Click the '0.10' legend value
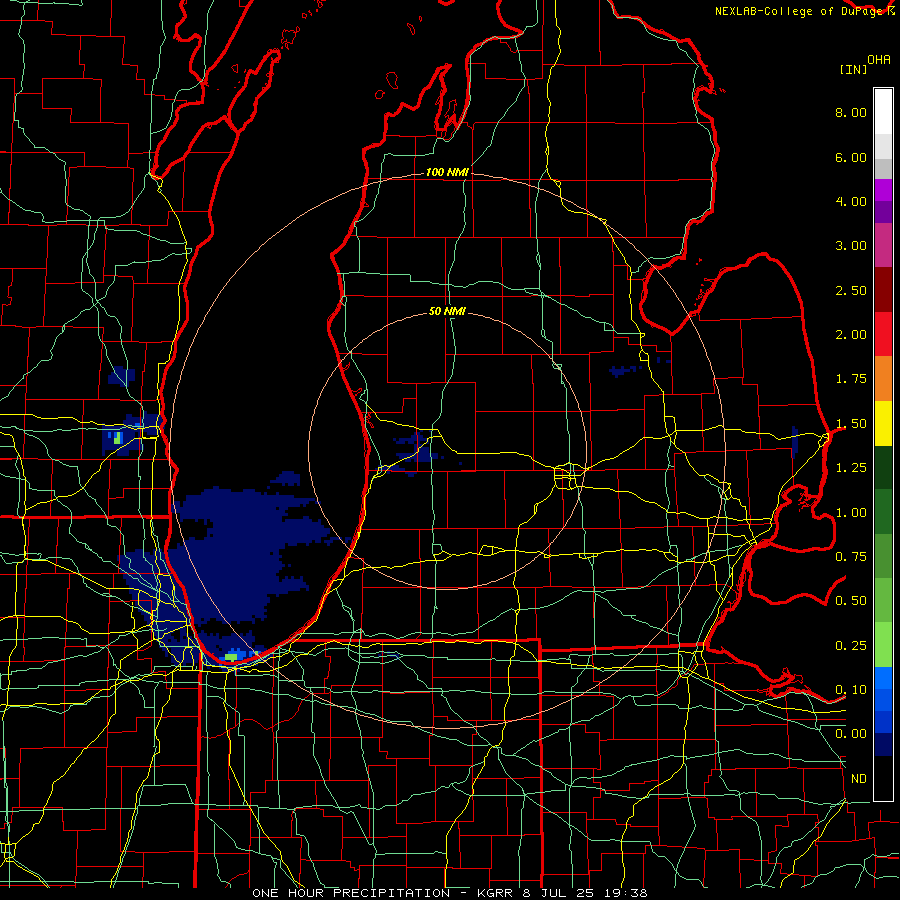The height and width of the screenshot is (900, 900). pos(851,690)
